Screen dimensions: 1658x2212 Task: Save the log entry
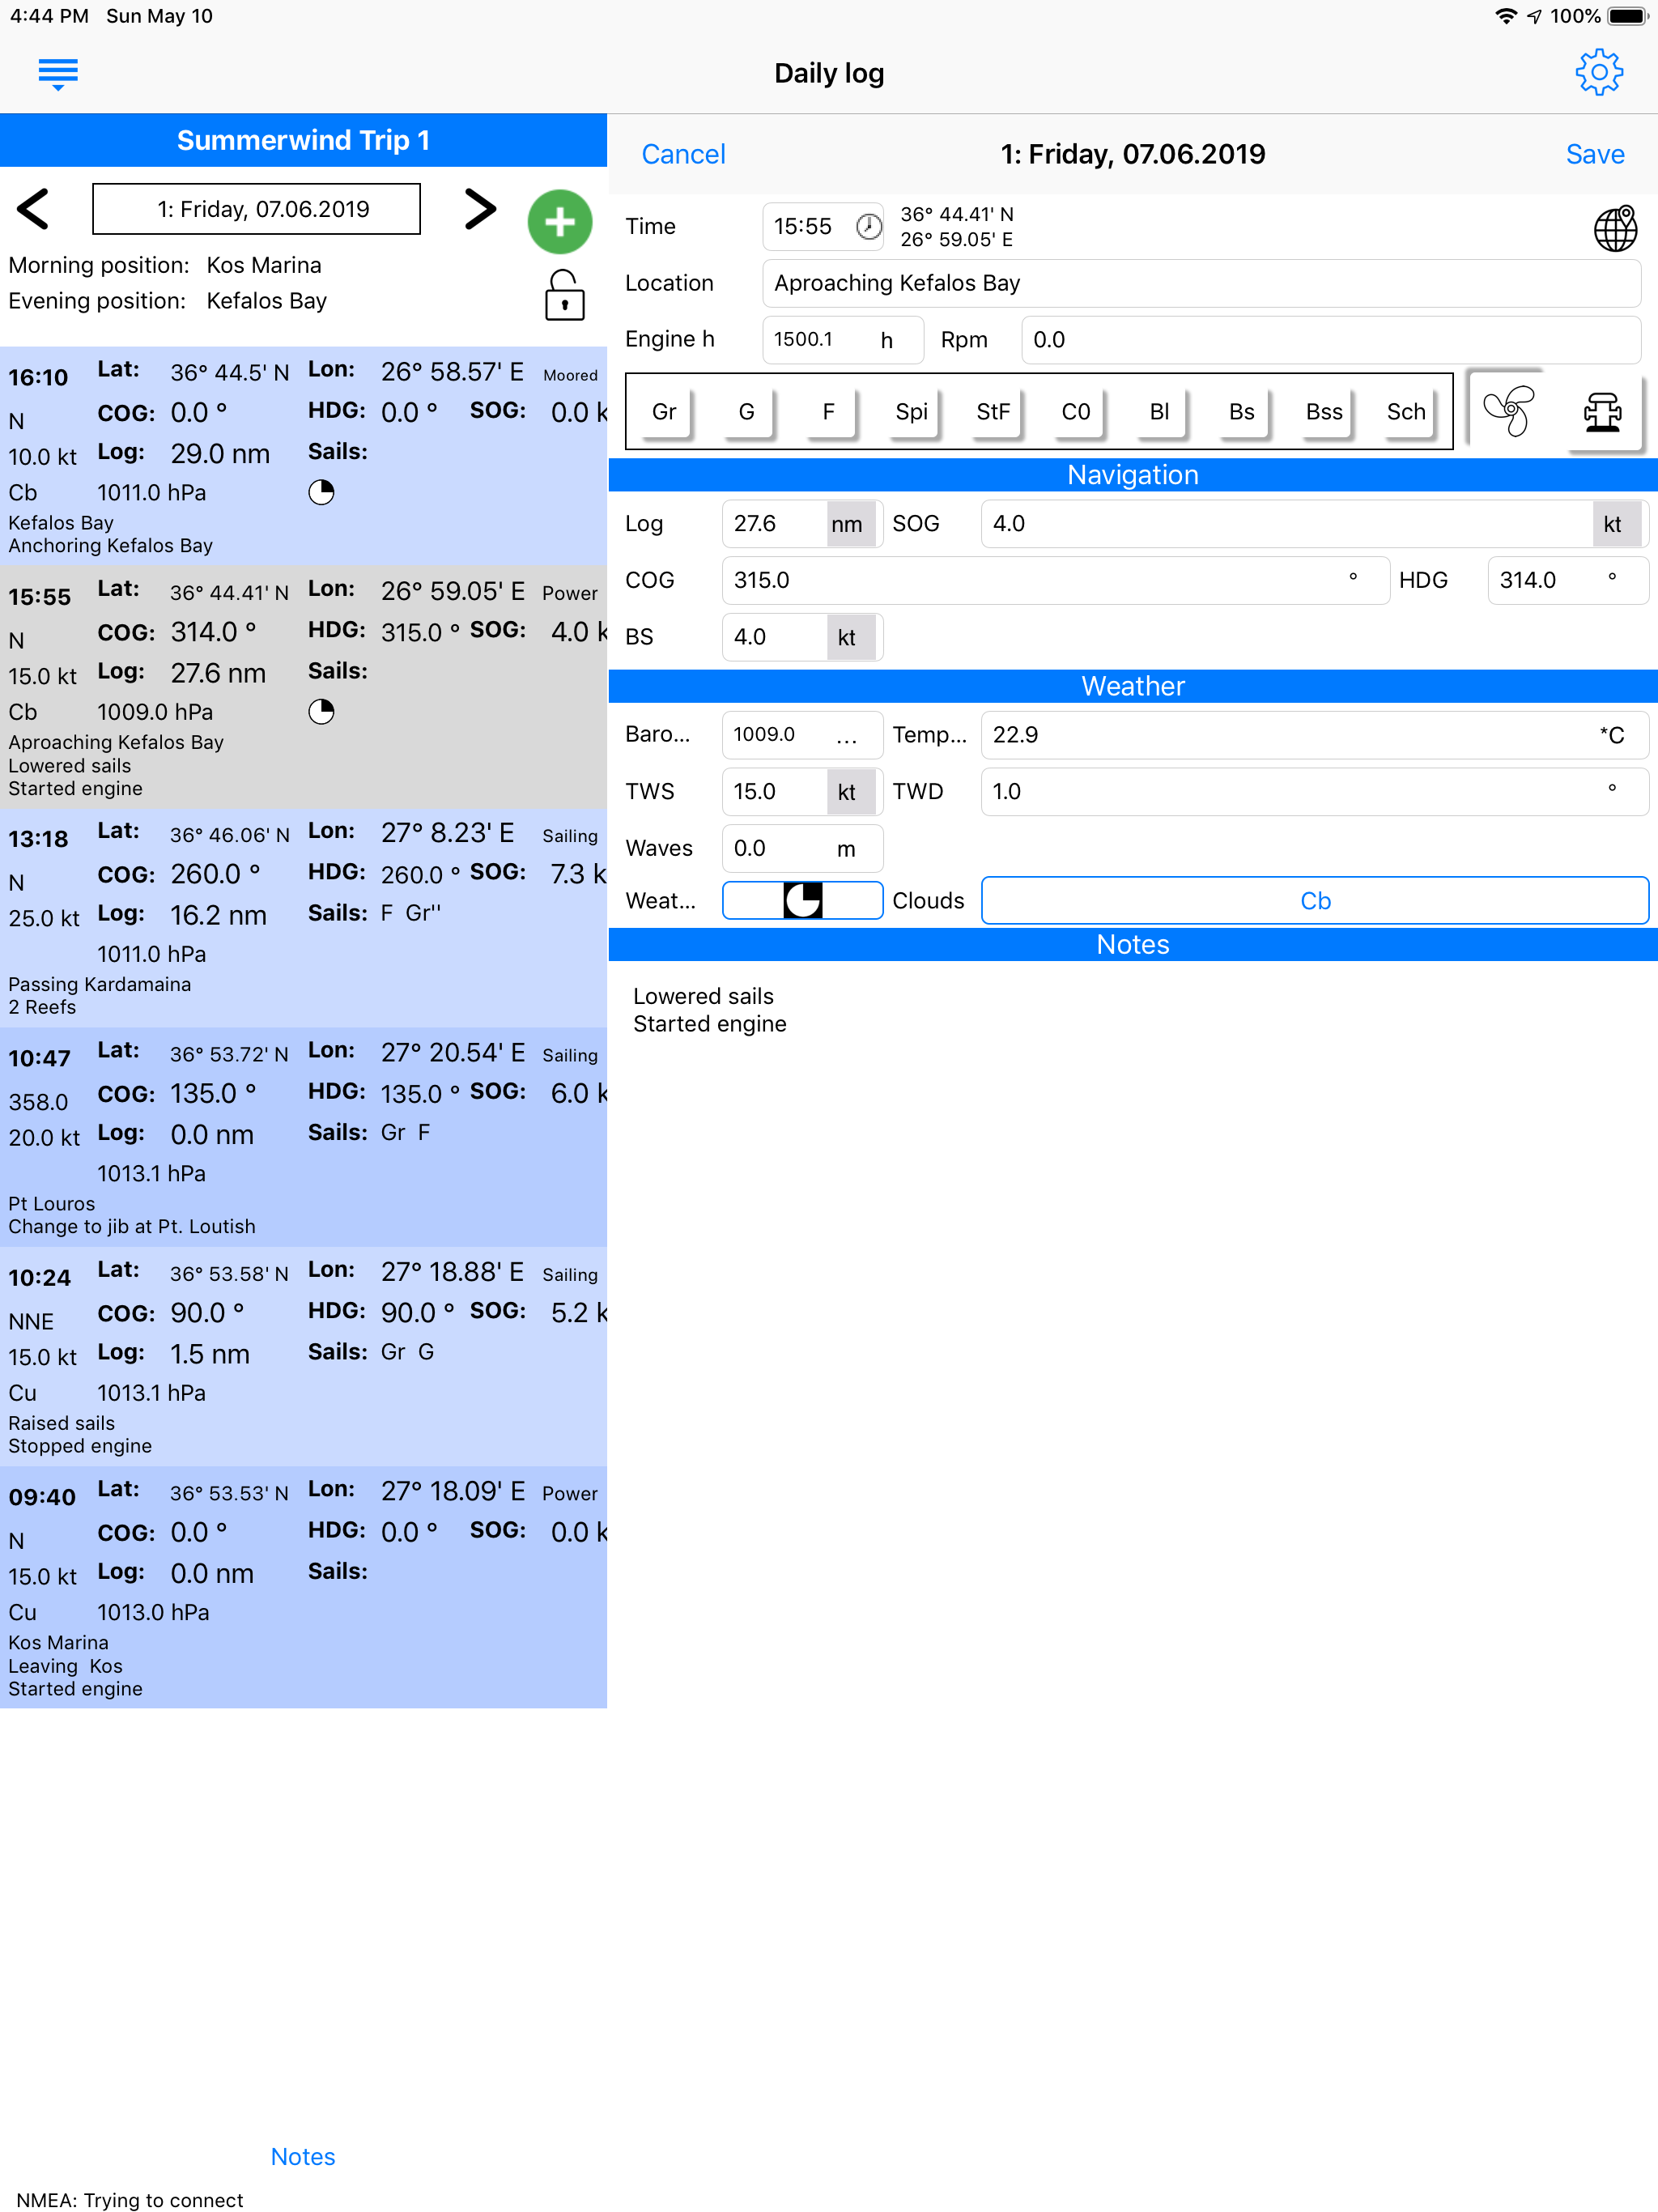1594,154
